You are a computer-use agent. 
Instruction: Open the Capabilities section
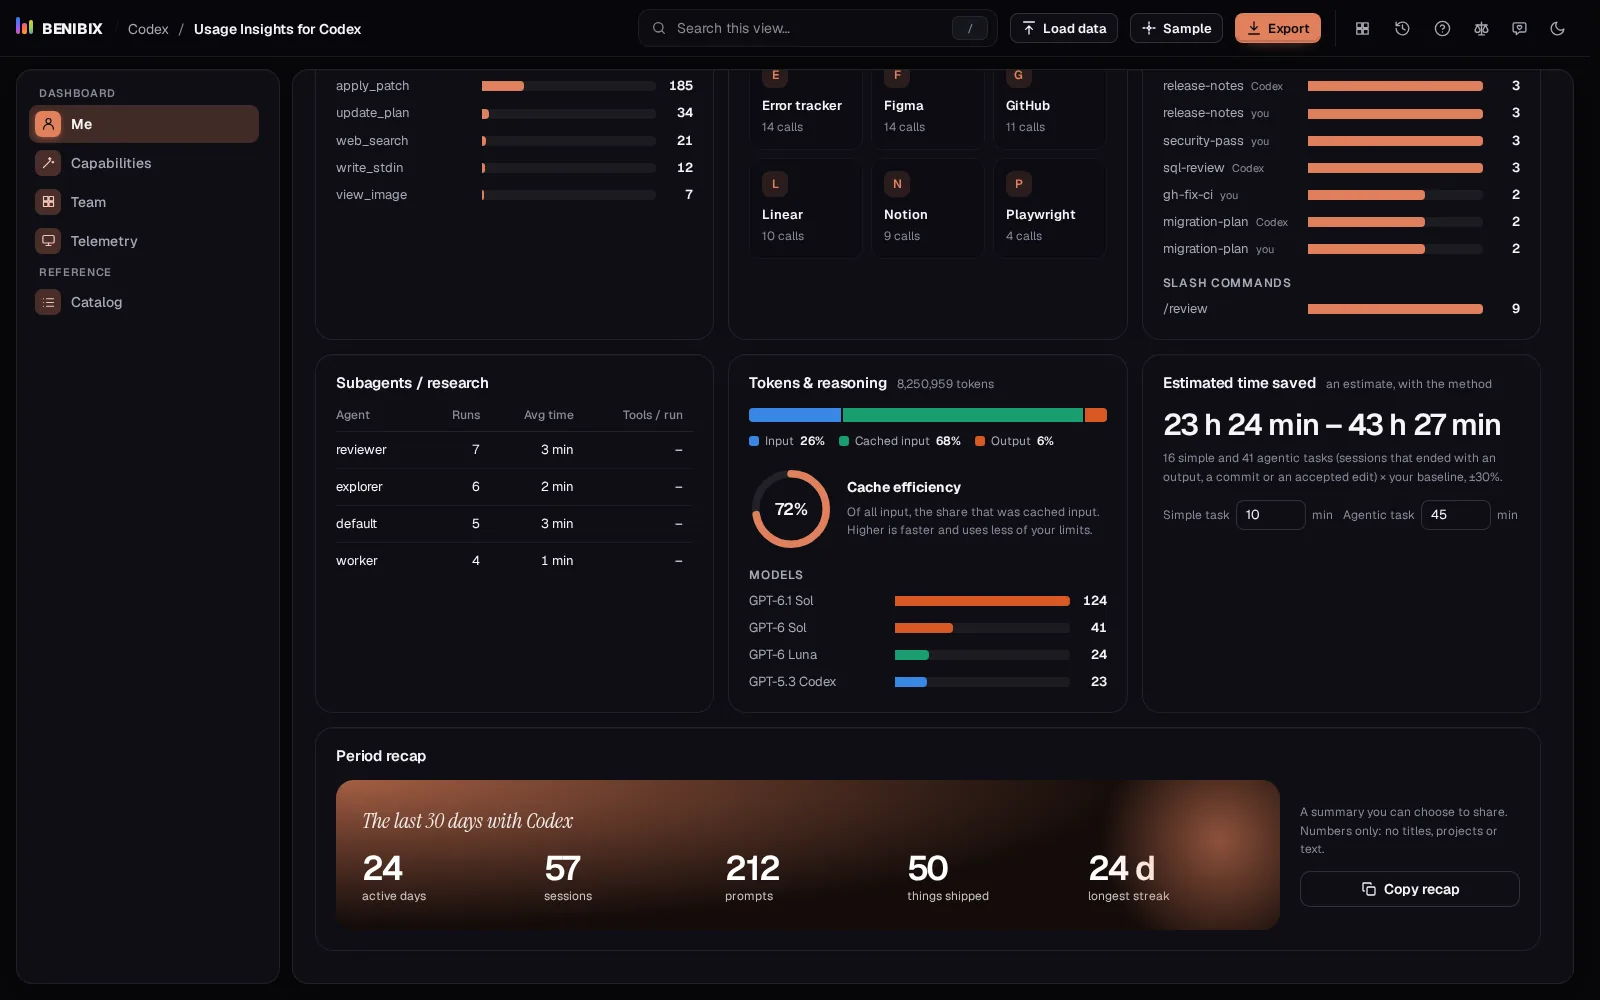[x=144, y=163]
